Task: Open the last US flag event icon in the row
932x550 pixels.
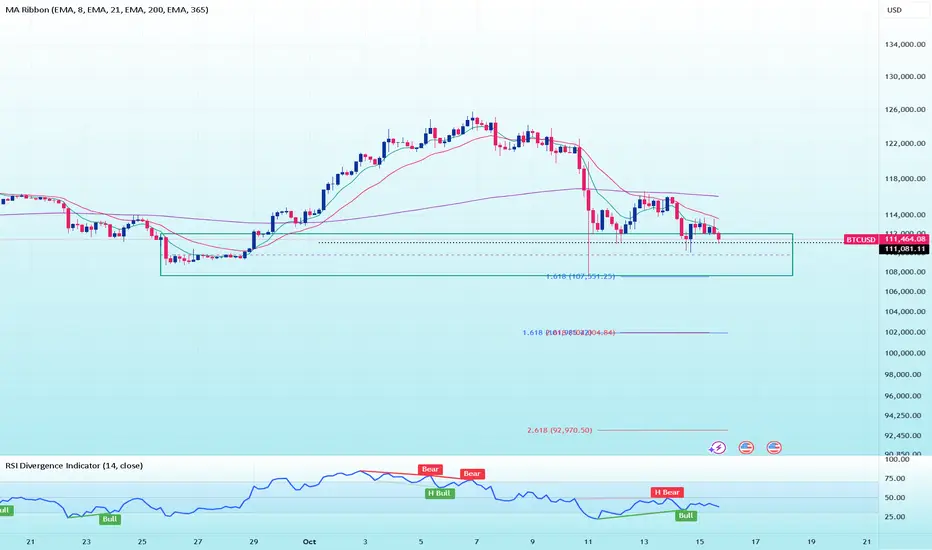Action: 774,448
